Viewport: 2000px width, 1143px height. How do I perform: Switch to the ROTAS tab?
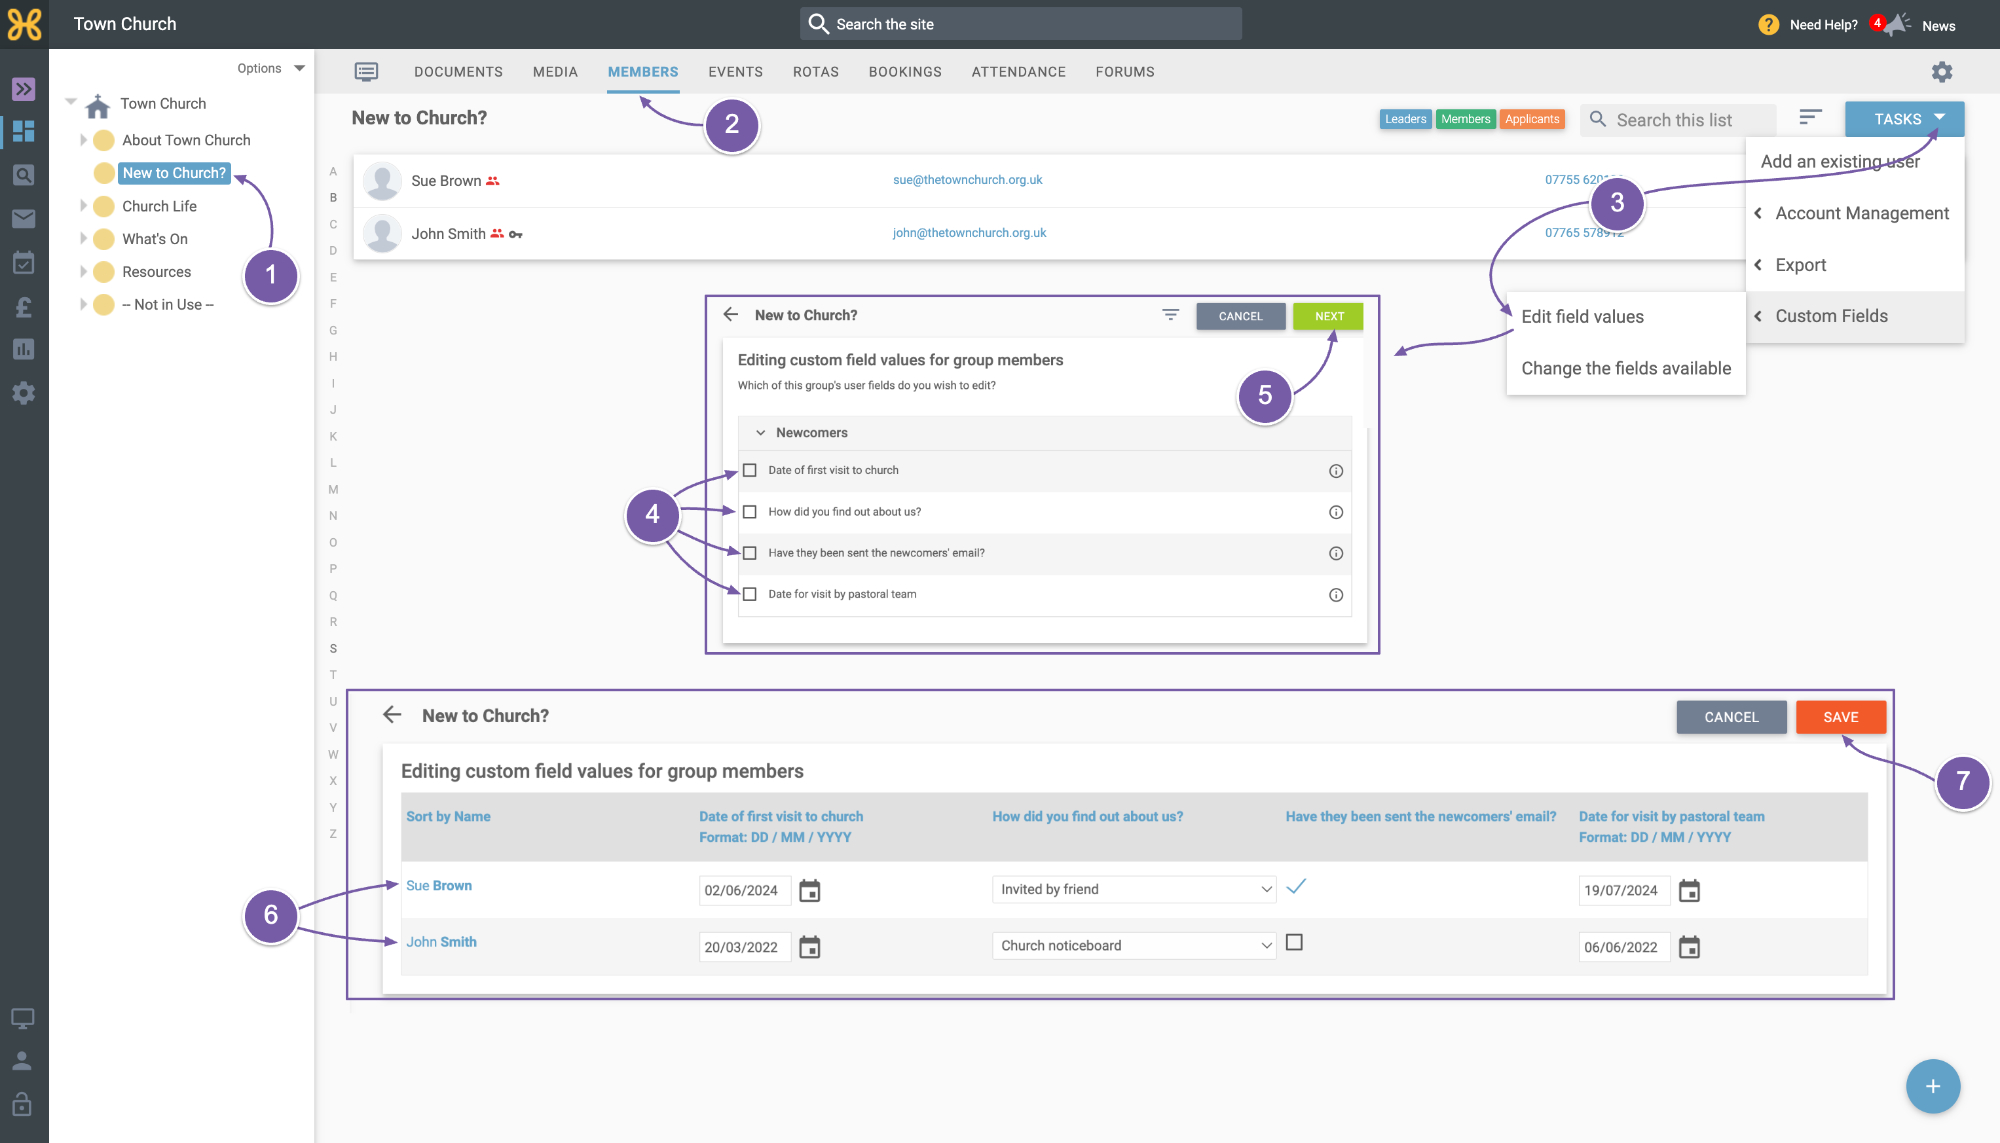(815, 72)
